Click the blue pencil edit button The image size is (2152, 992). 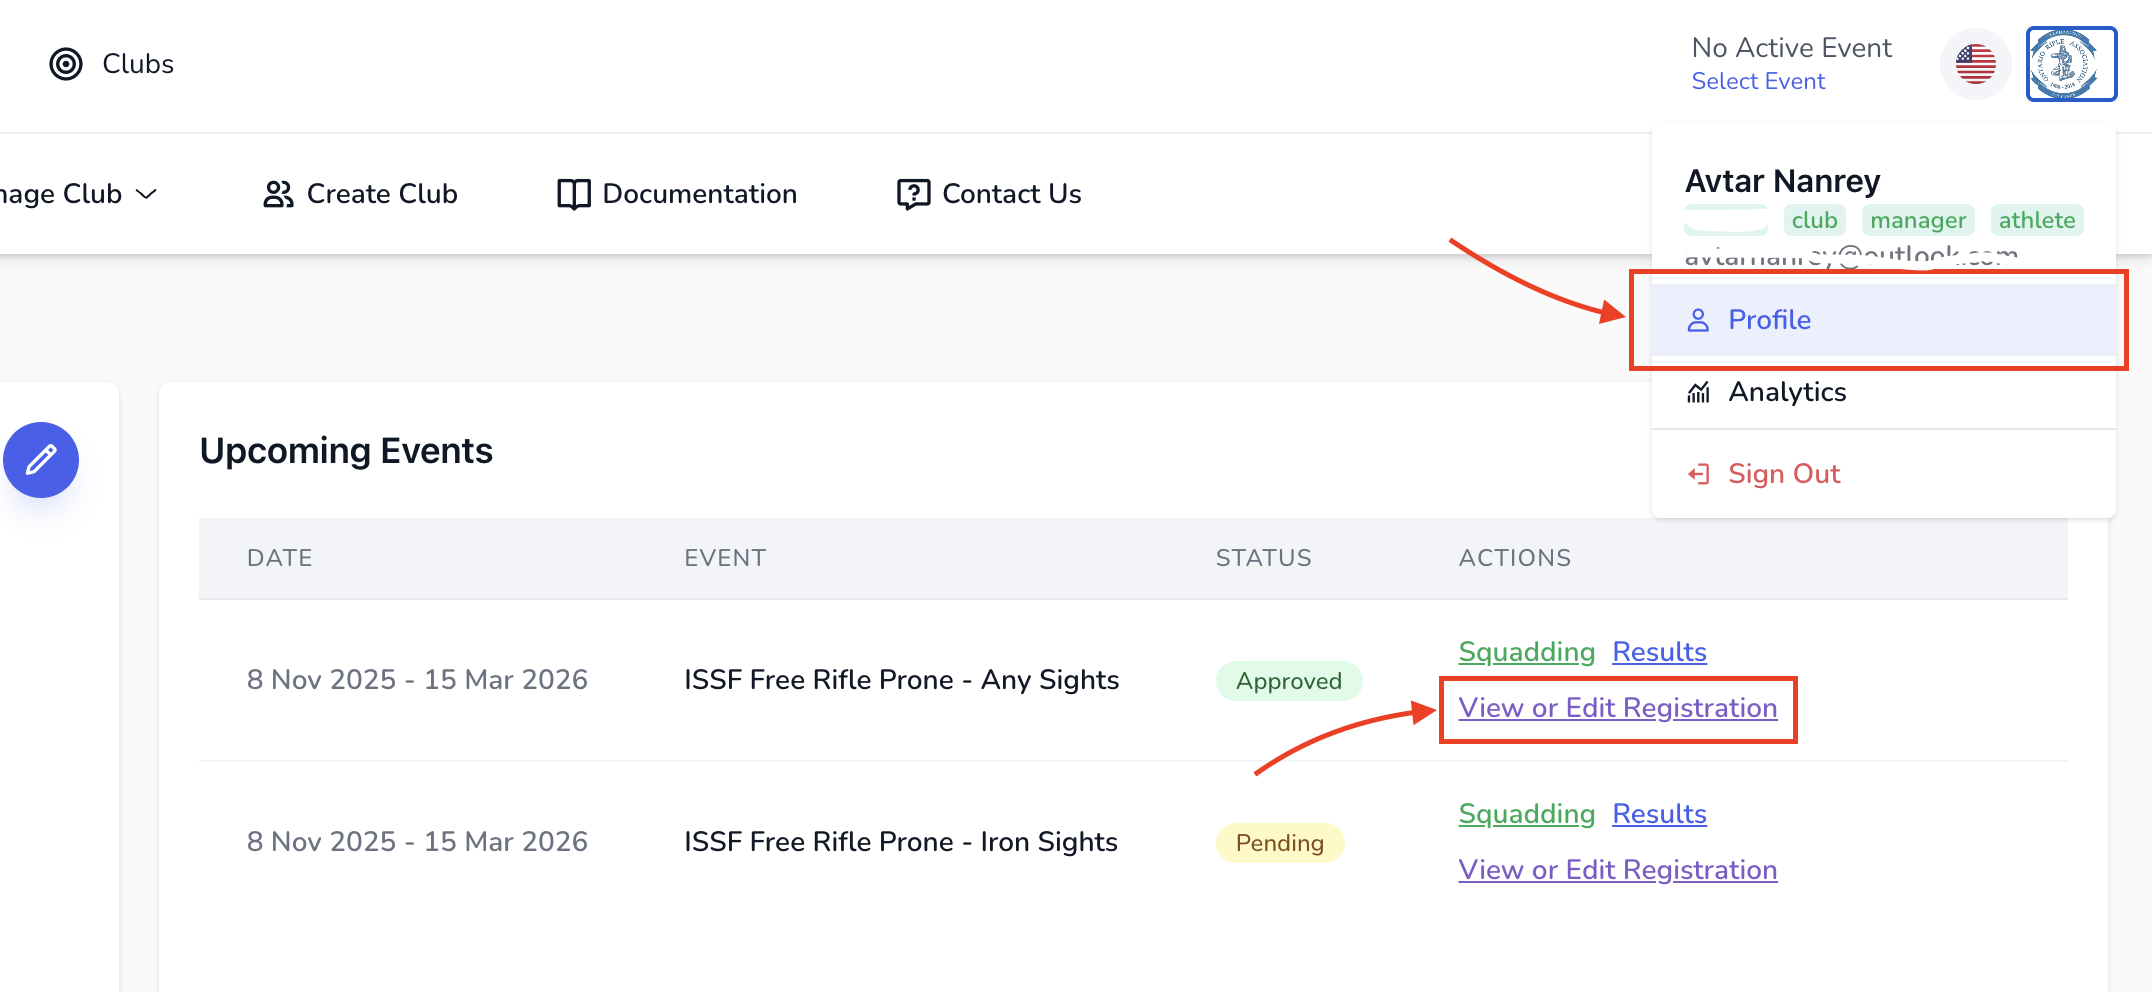(x=41, y=460)
